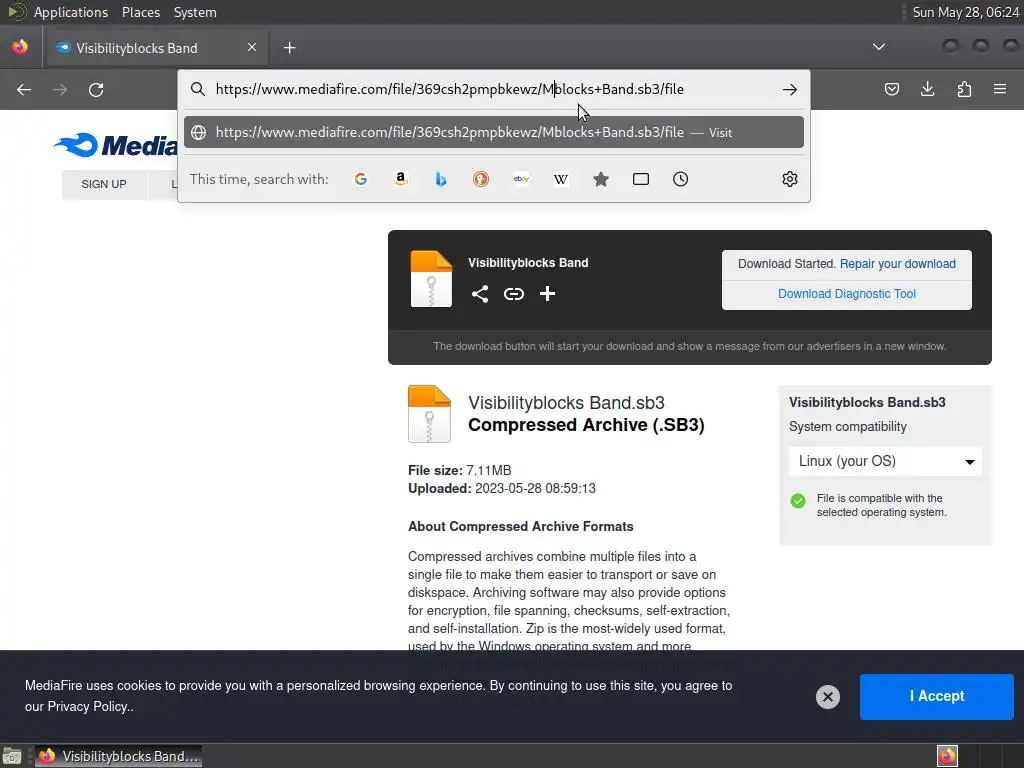Image resolution: width=1024 pixels, height=768 pixels.
Task: Search with eBay this time
Action: [x=521, y=179]
